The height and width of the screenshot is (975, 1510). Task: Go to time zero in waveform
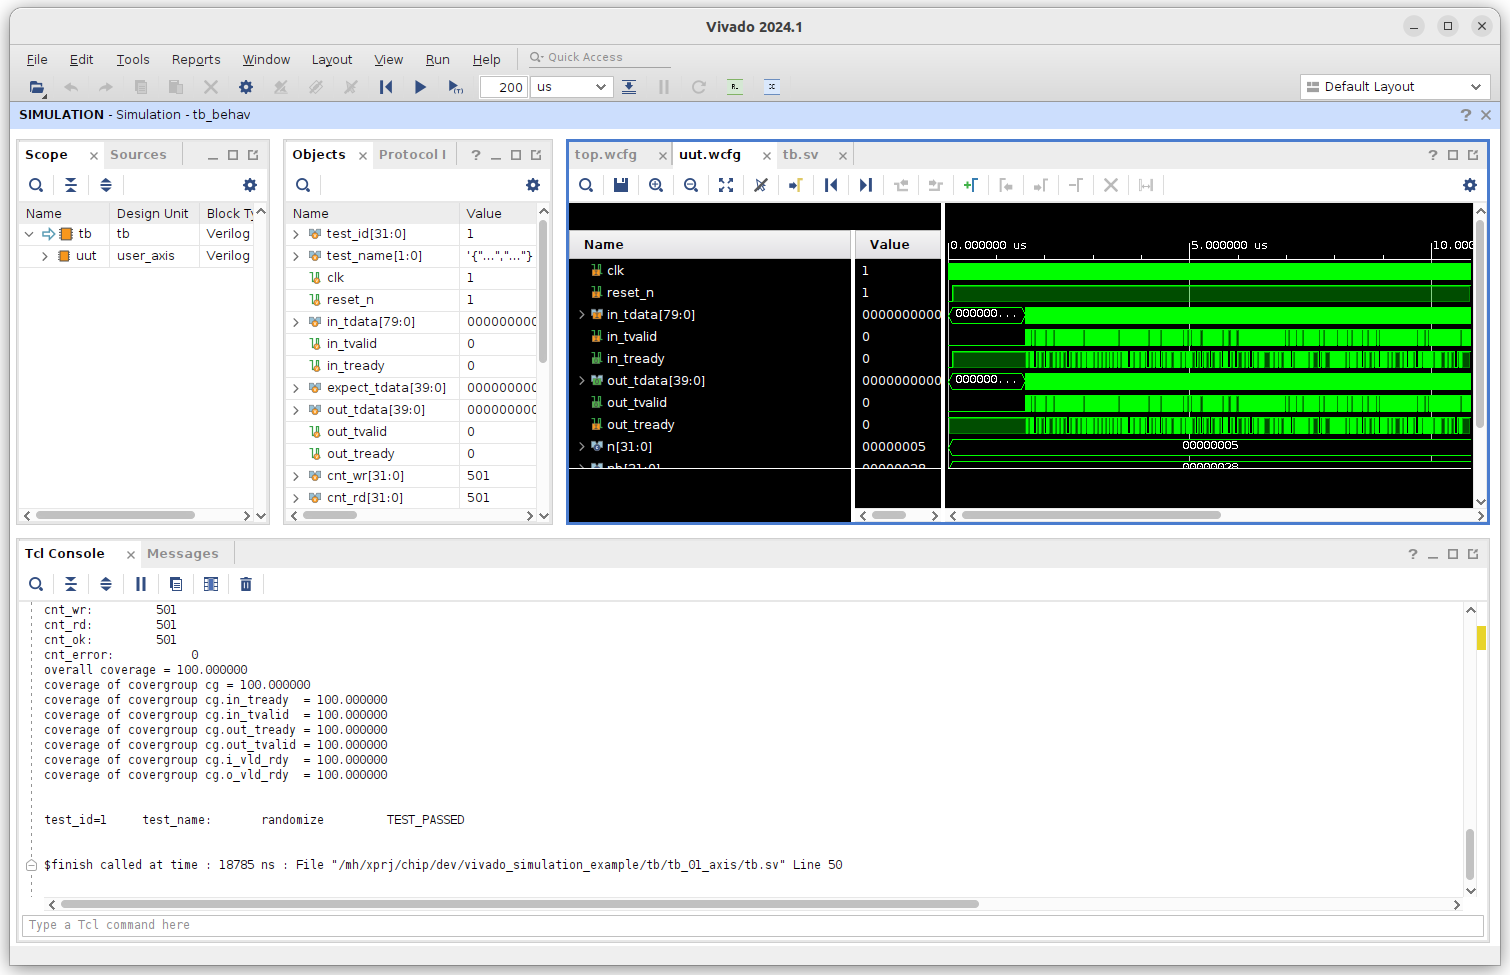tap(831, 185)
